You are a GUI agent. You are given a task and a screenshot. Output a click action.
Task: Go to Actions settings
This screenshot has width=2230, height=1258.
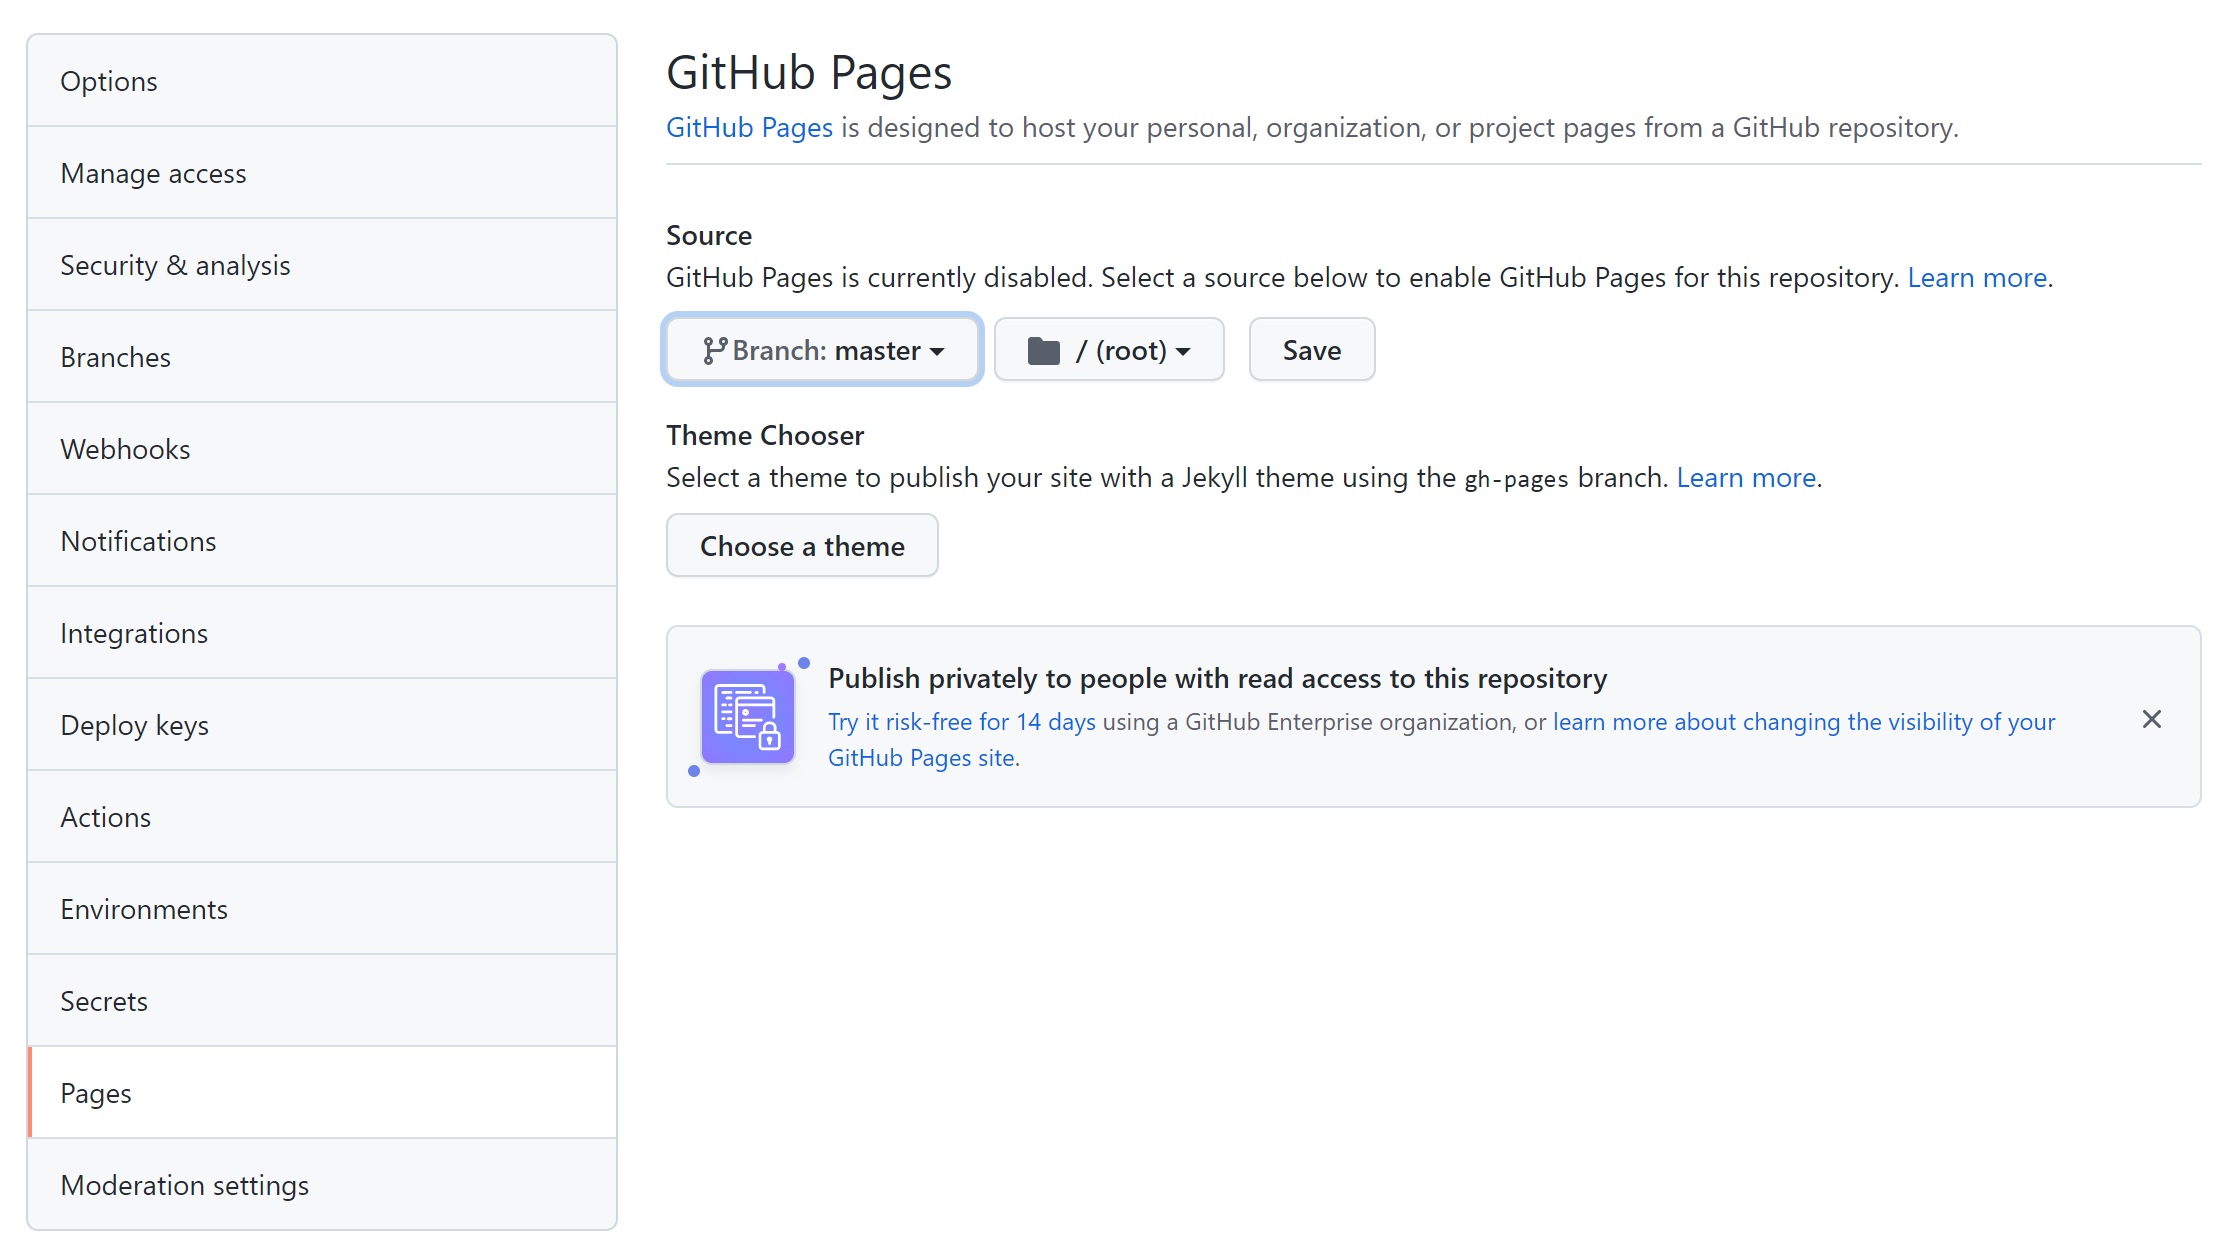[x=322, y=817]
